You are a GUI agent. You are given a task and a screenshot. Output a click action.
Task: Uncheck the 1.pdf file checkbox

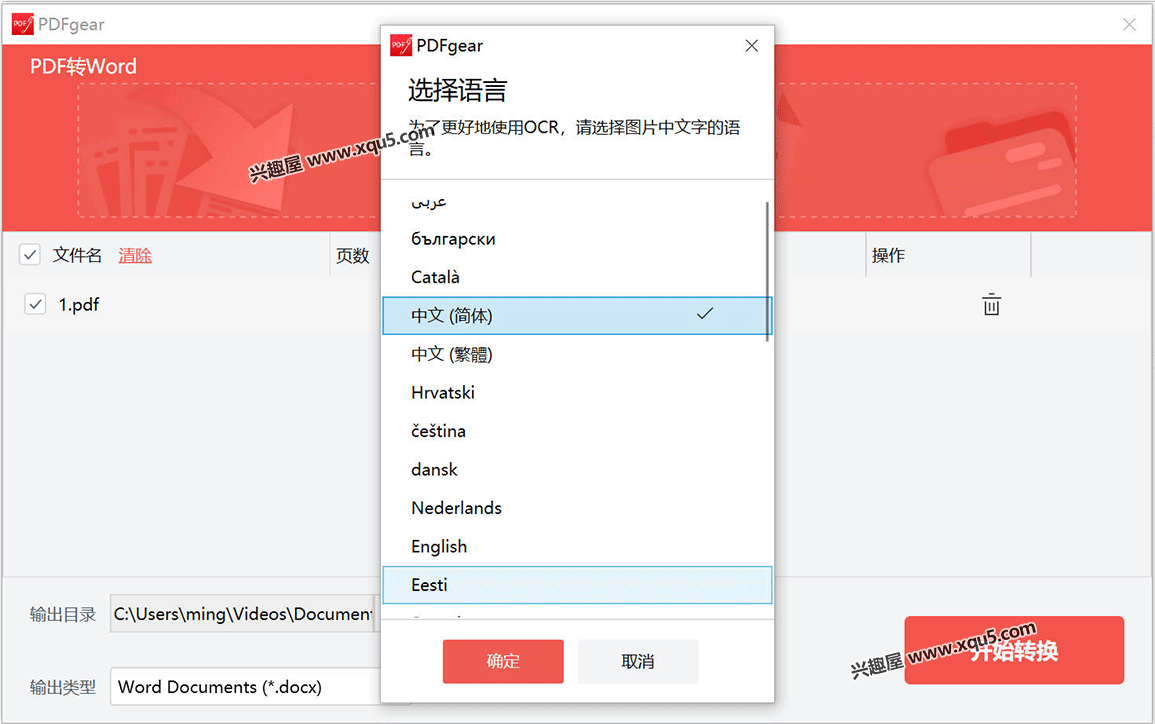click(x=35, y=303)
